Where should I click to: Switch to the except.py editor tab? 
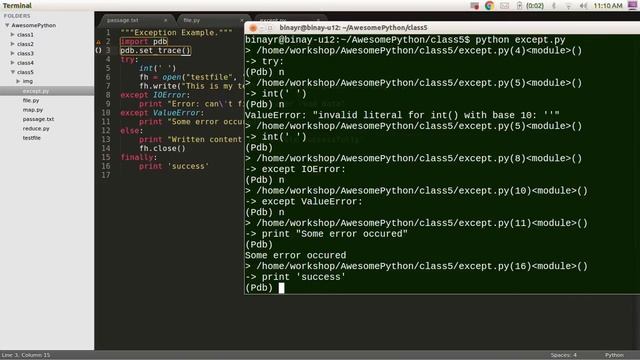(273, 19)
